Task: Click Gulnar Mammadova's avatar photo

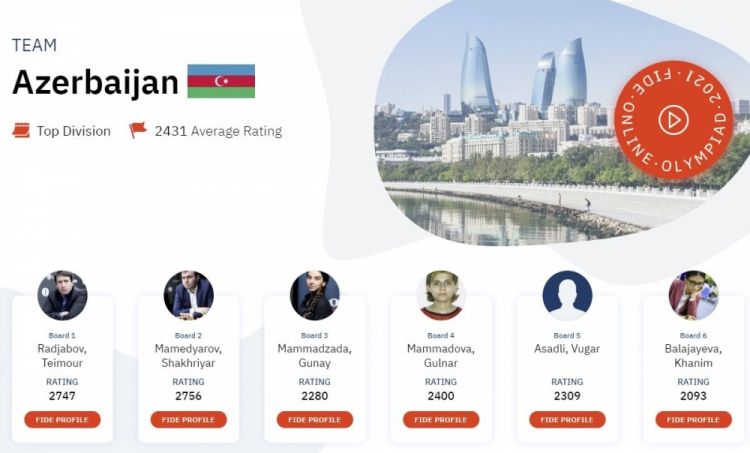Action: (x=441, y=295)
